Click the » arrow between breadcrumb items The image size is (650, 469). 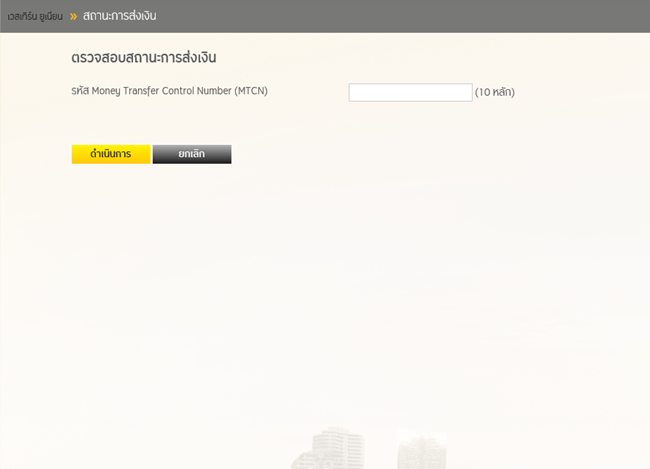point(73,16)
